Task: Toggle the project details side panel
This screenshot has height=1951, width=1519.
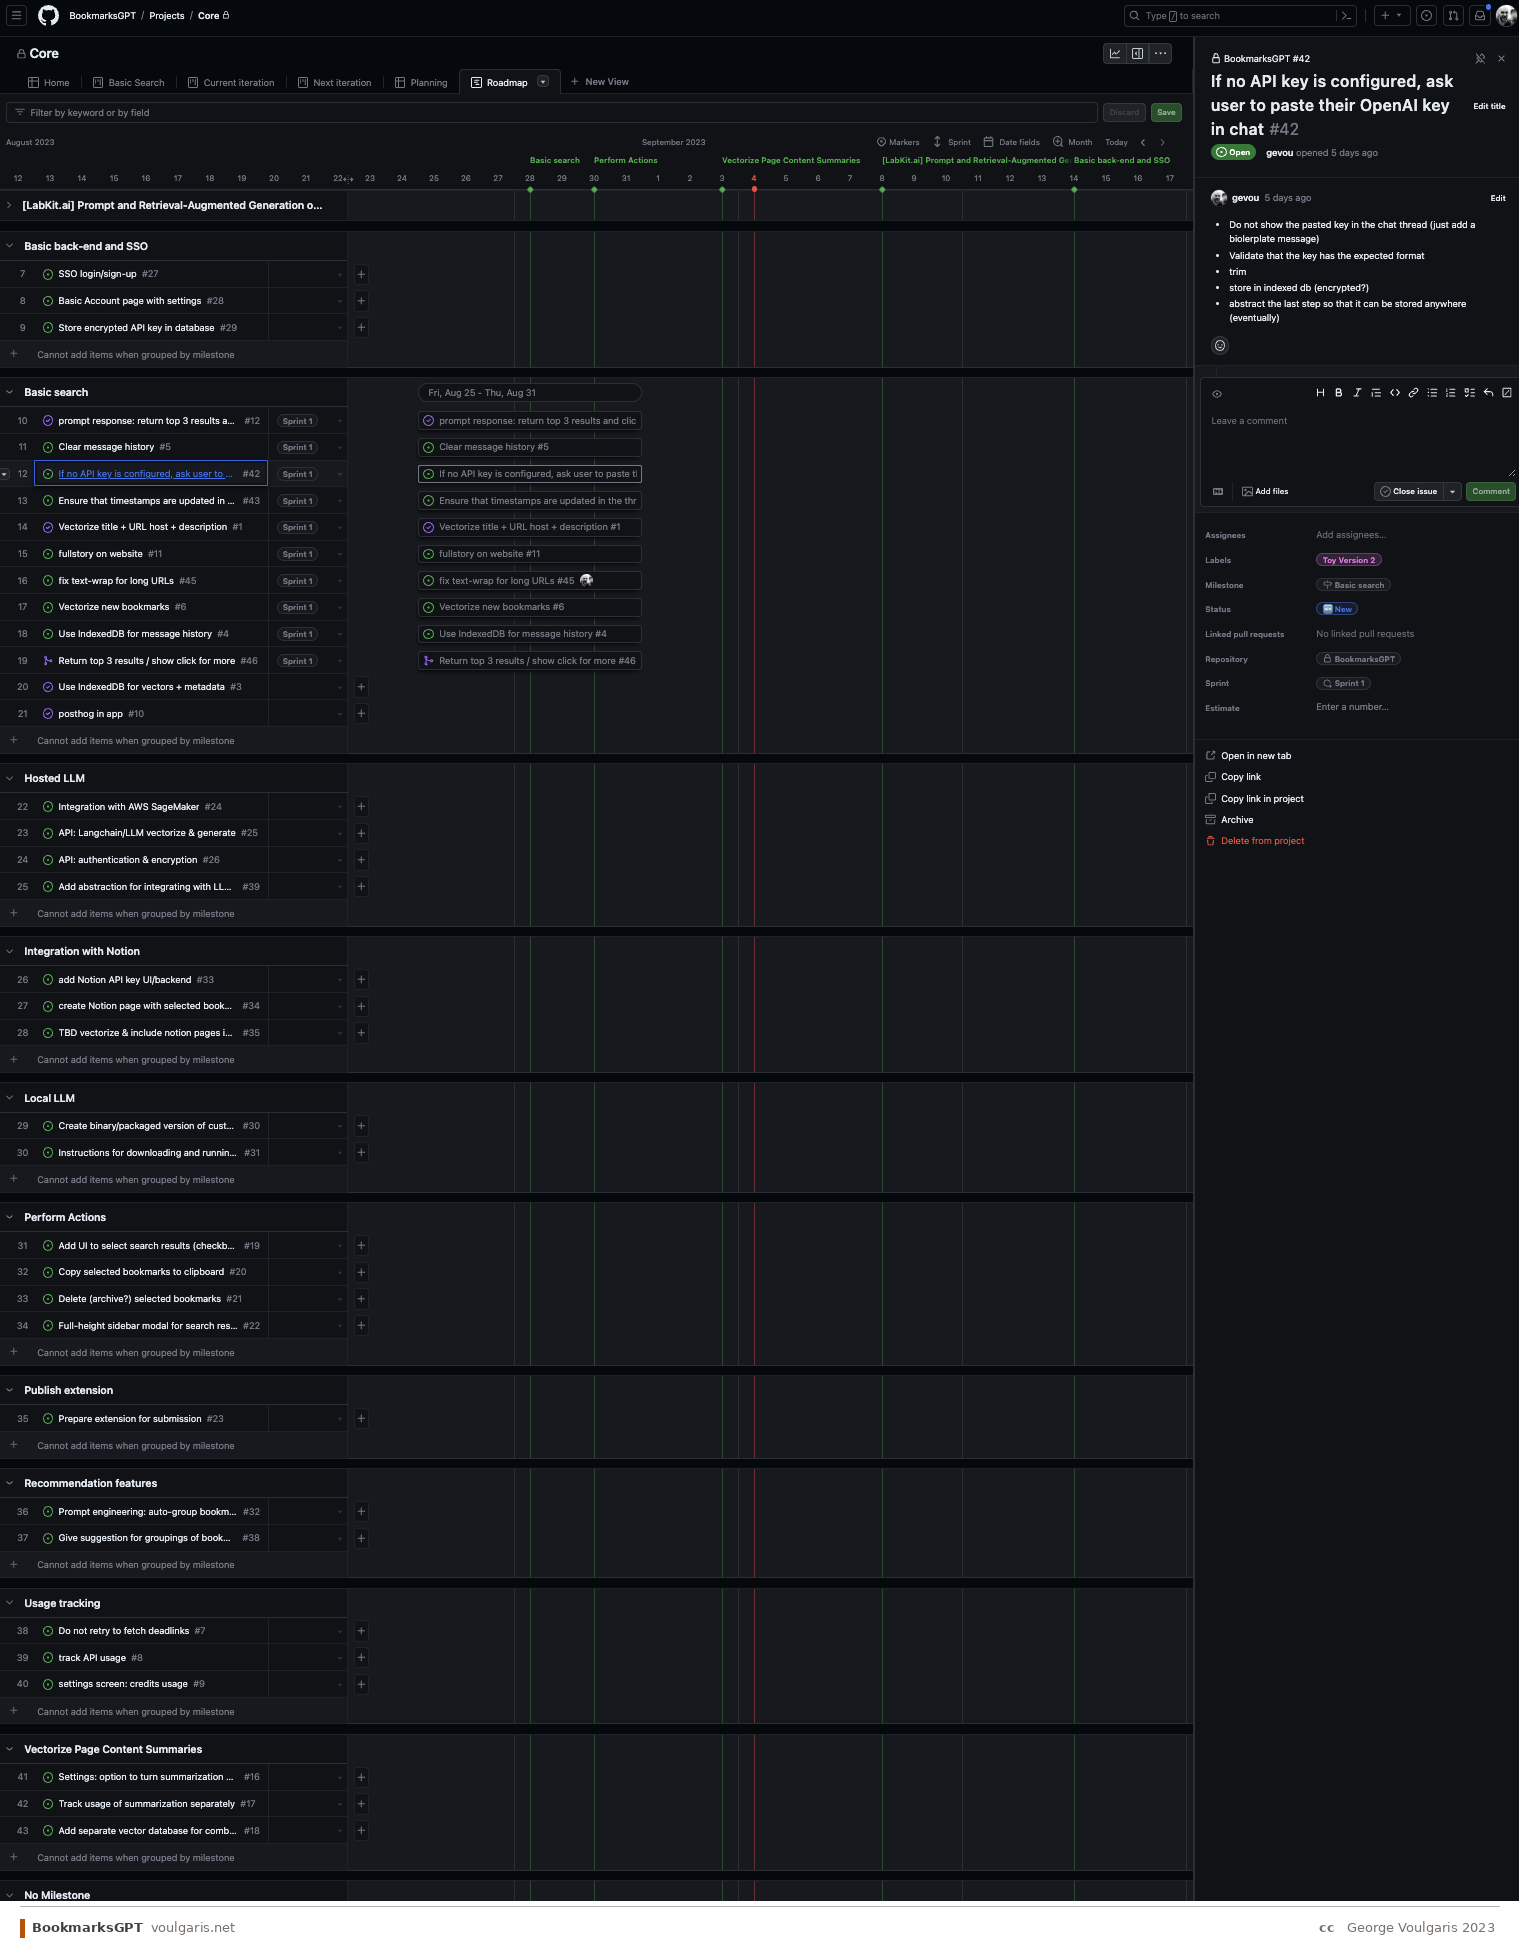Action: [1137, 54]
